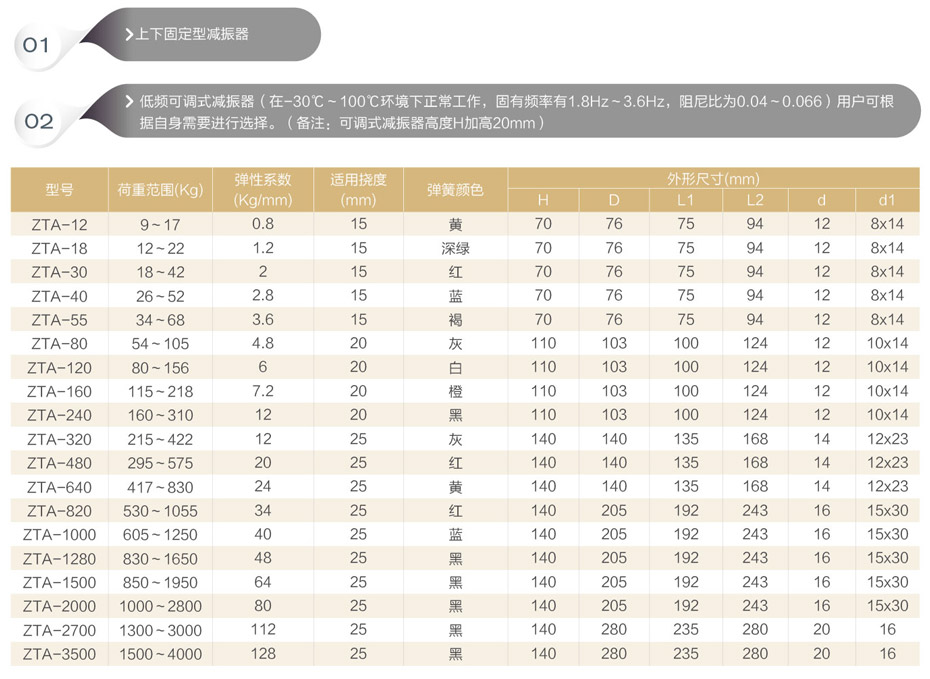The height and width of the screenshot is (679, 930).
Task: Open the 上下固定型减振器 section title
Action: (x=192, y=35)
